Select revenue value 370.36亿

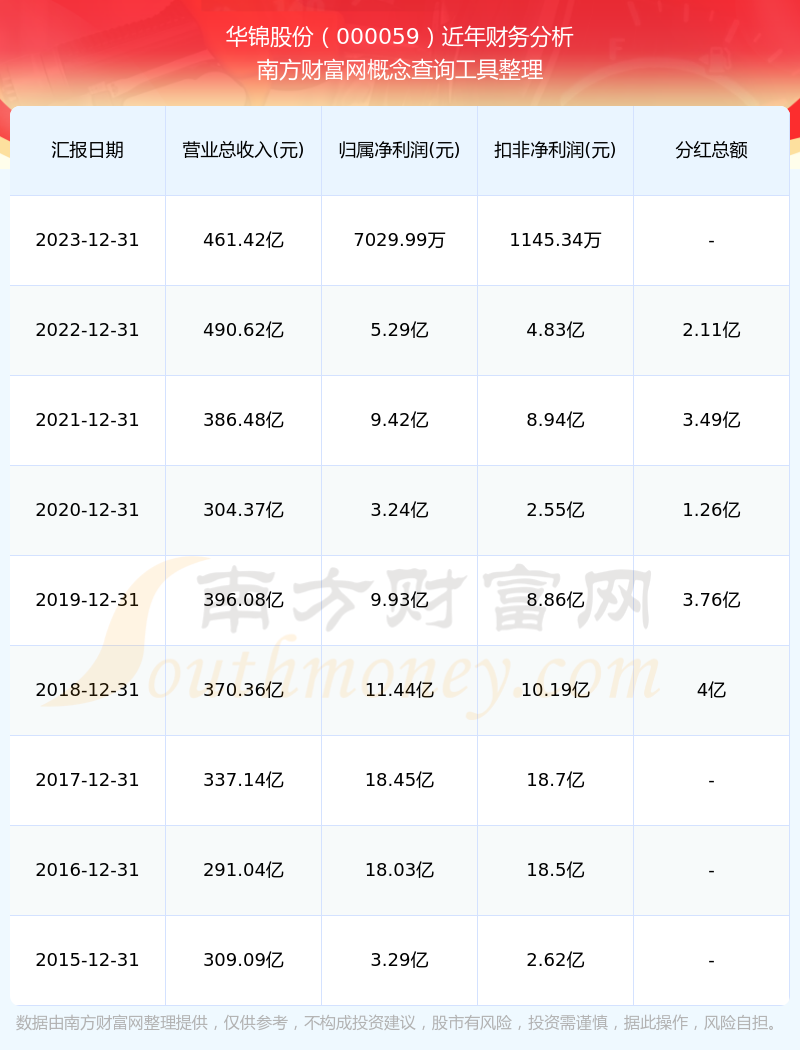coord(244,690)
